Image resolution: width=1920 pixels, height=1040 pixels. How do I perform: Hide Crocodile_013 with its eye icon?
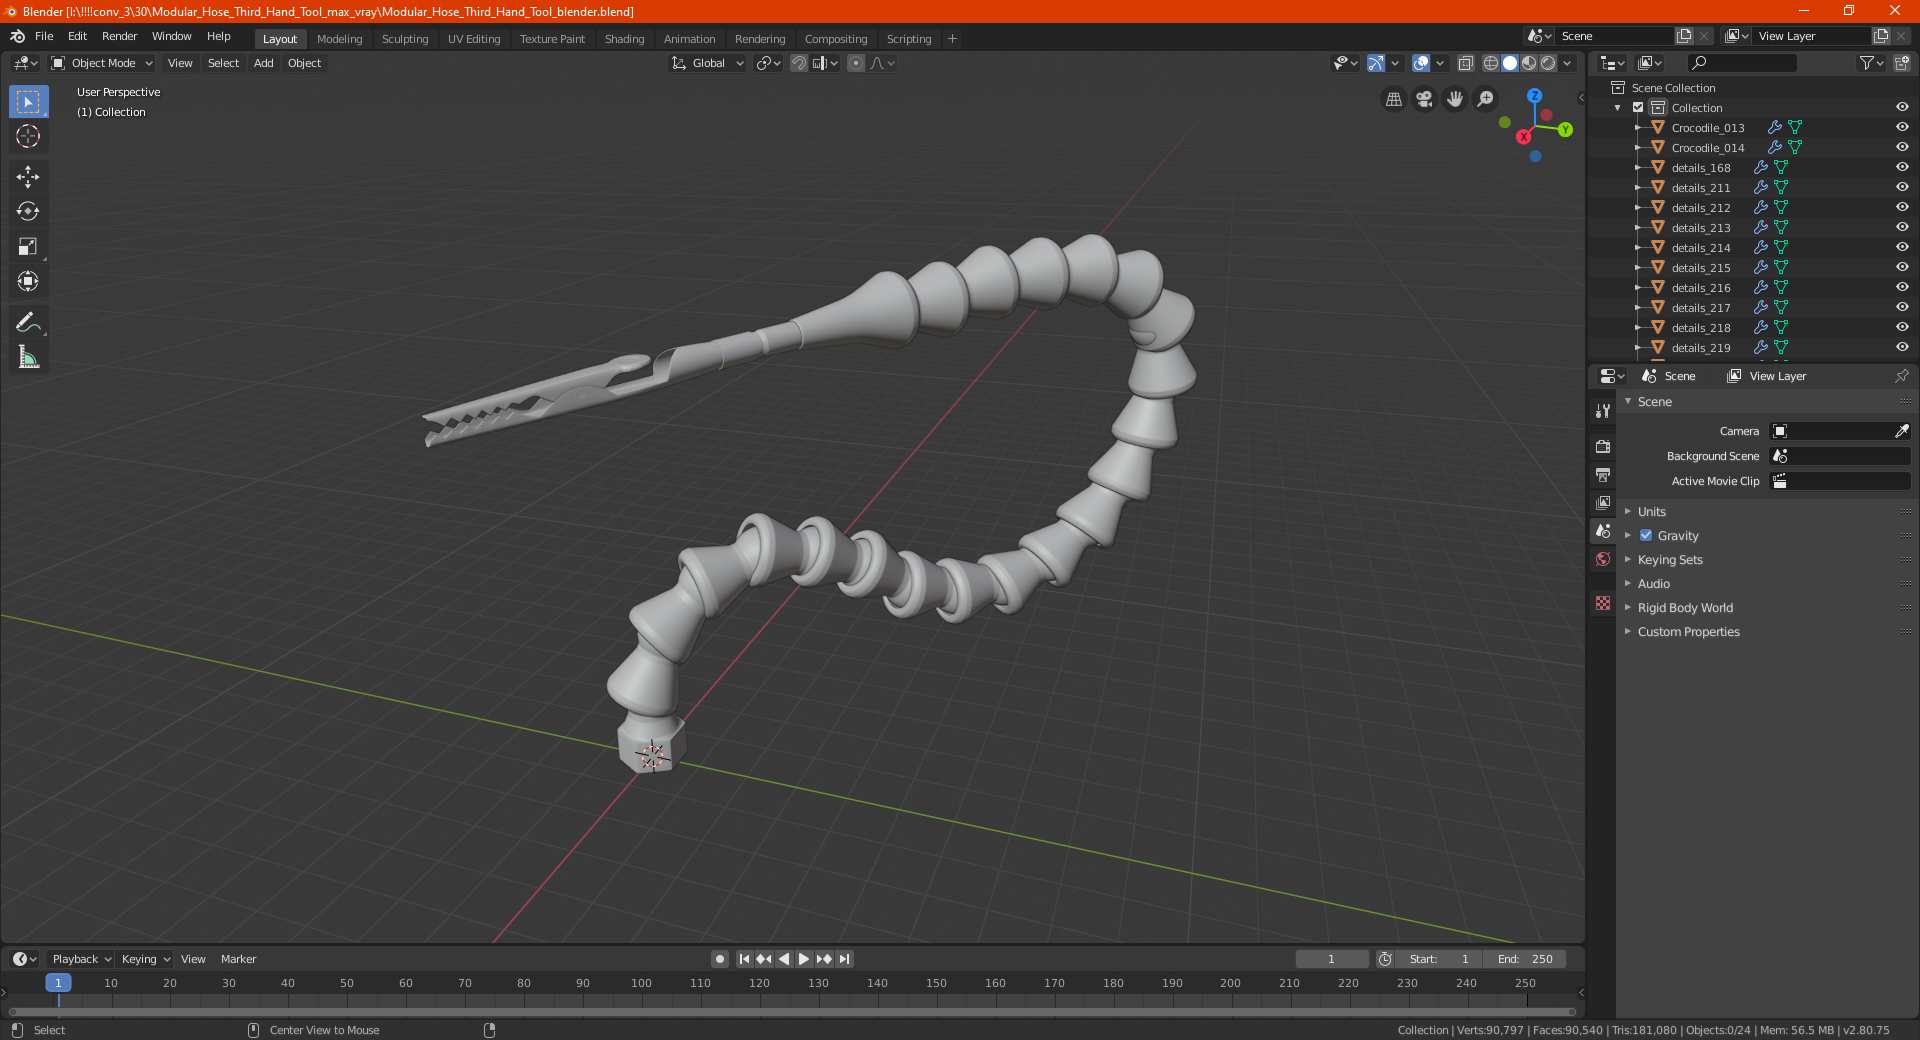pos(1902,127)
